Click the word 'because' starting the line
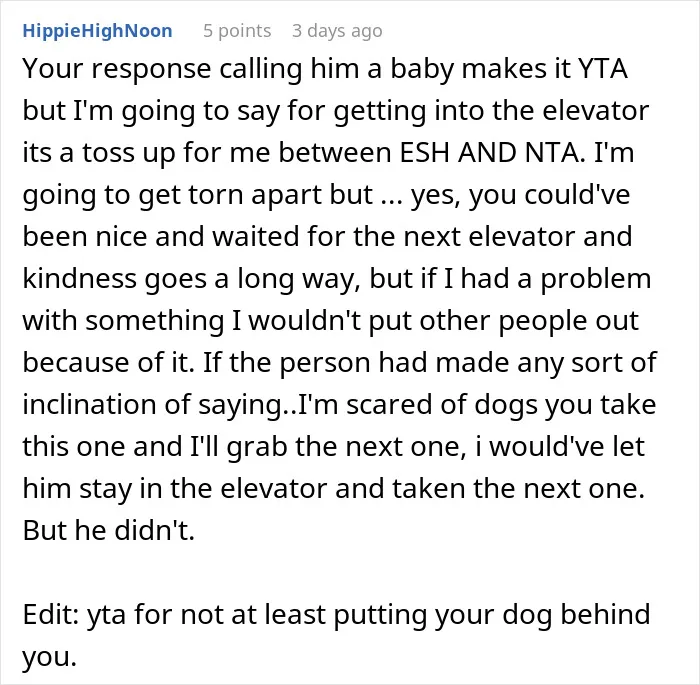This screenshot has width=700, height=685. pos(76,363)
